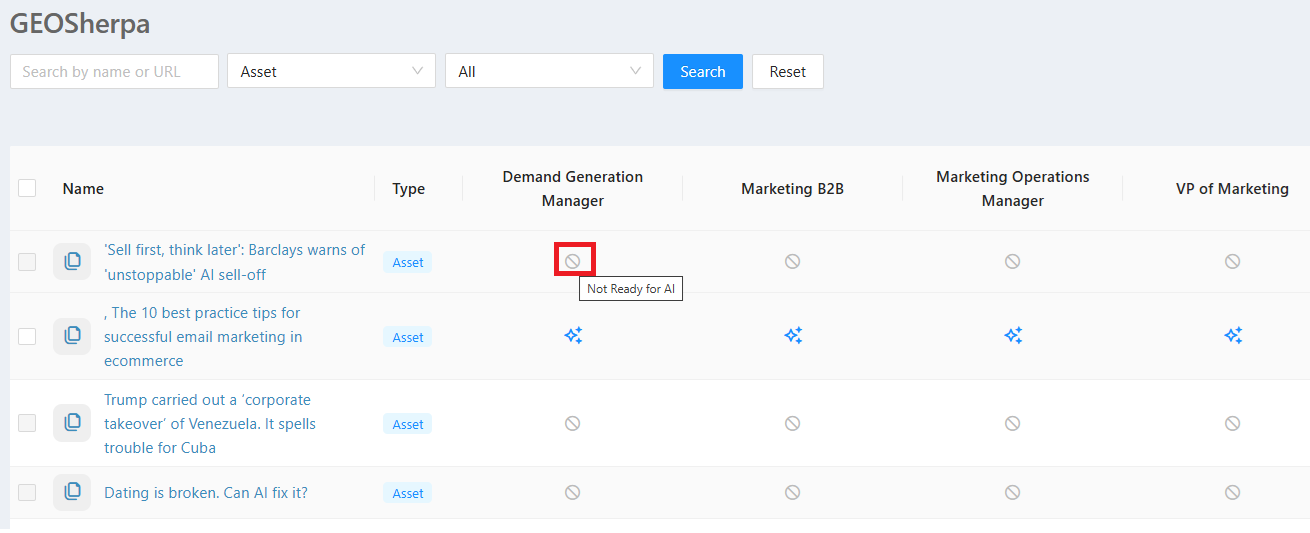This screenshot has height=533, width=1310.
Task: Click the AI sparkle icon under Demand Generation Manager
Action: (x=573, y=336)
